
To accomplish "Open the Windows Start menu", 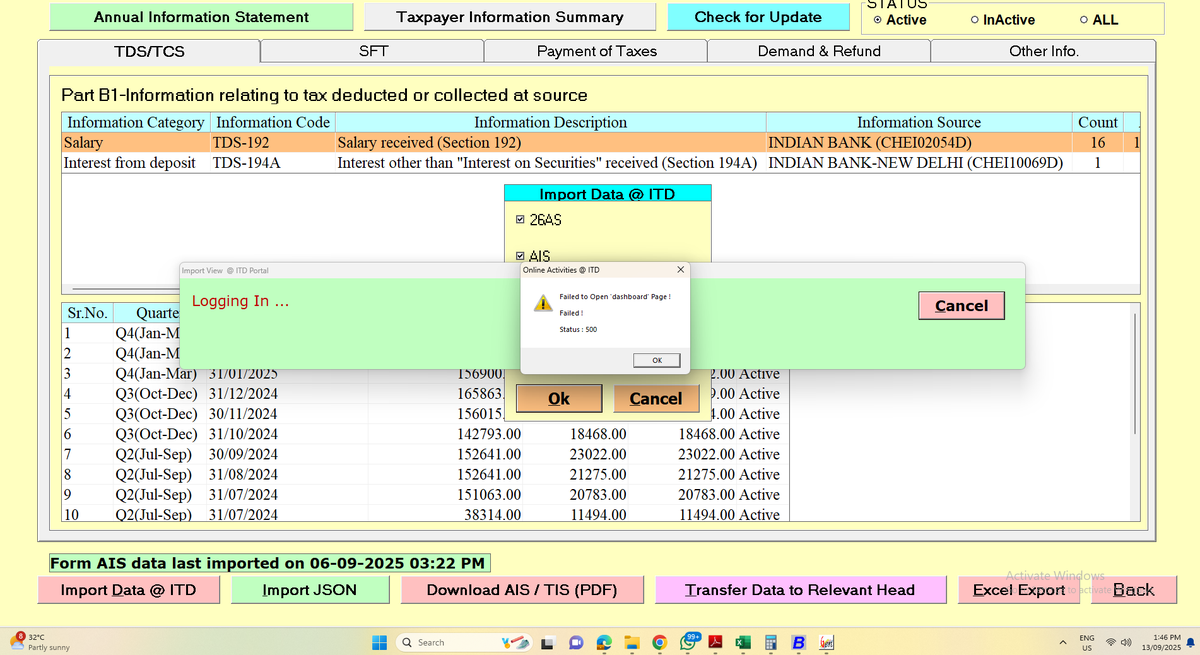I will (x=379, y=642).
